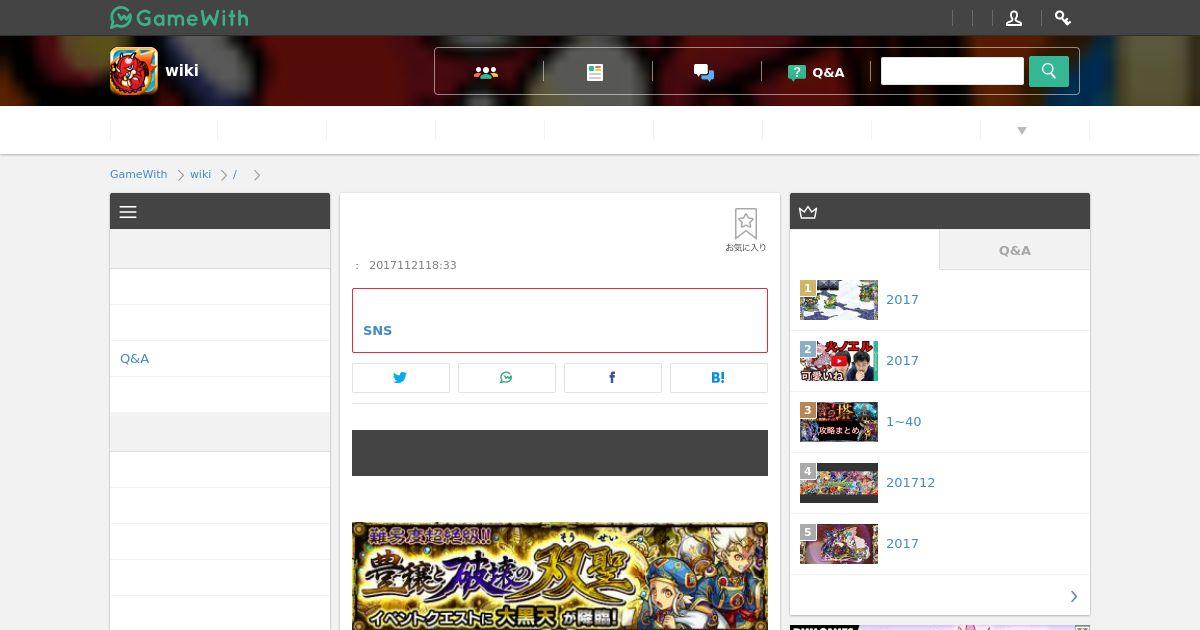Open rank 3 tower thumbnail
1200x630 pixels.
(839, 422)
